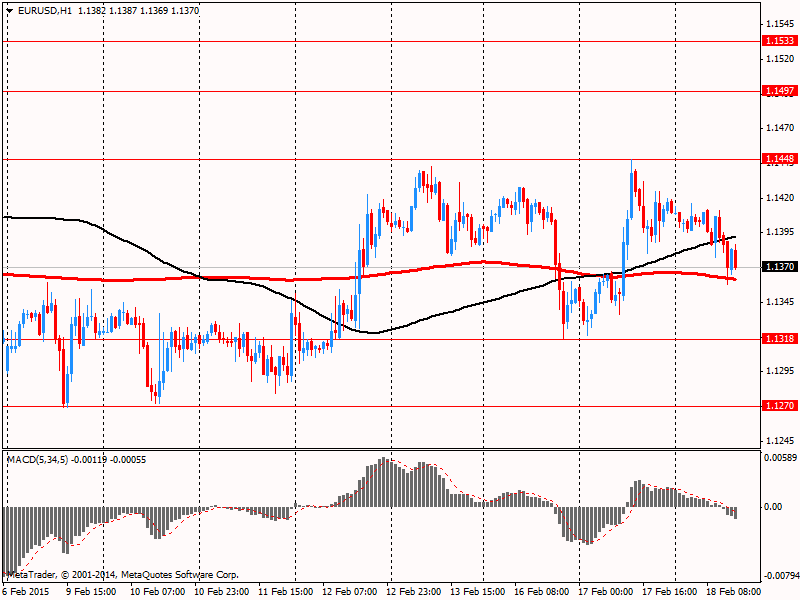Click the 1.1520 price scale value
The height and width of the screenshot is (600, 800).
pos(780,59)
